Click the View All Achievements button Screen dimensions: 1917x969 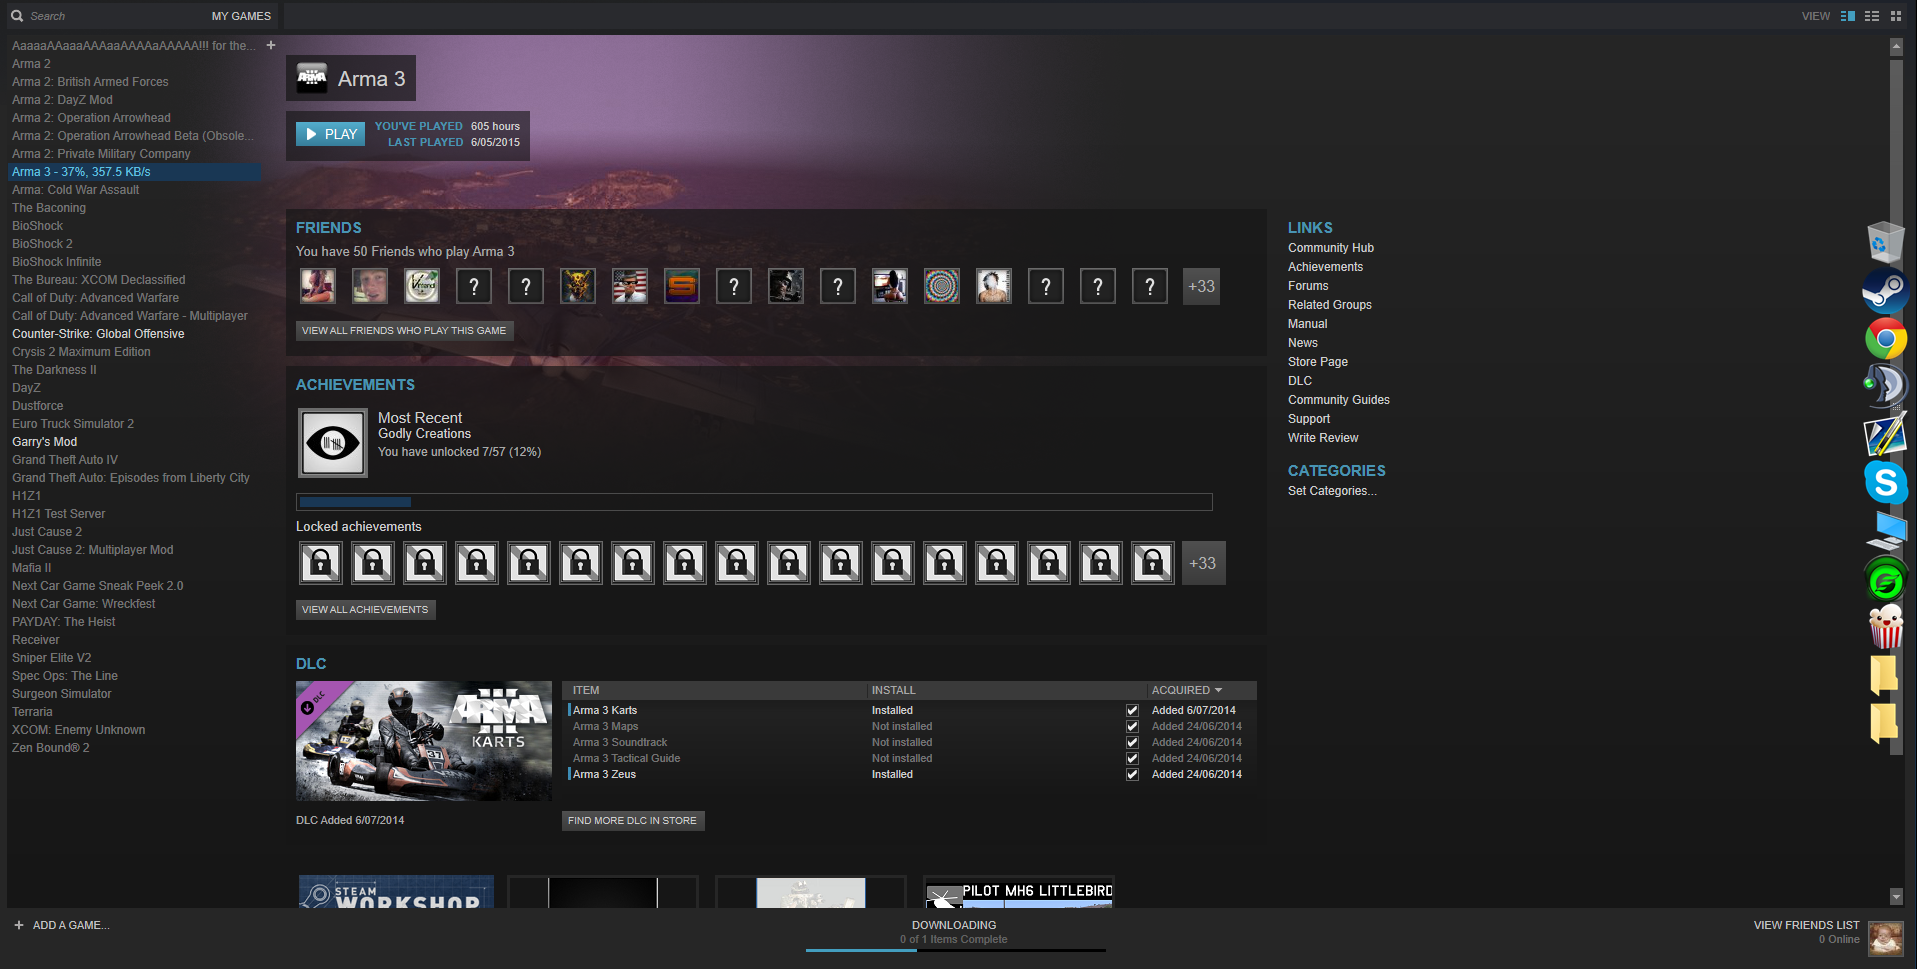tap(365, 610)
